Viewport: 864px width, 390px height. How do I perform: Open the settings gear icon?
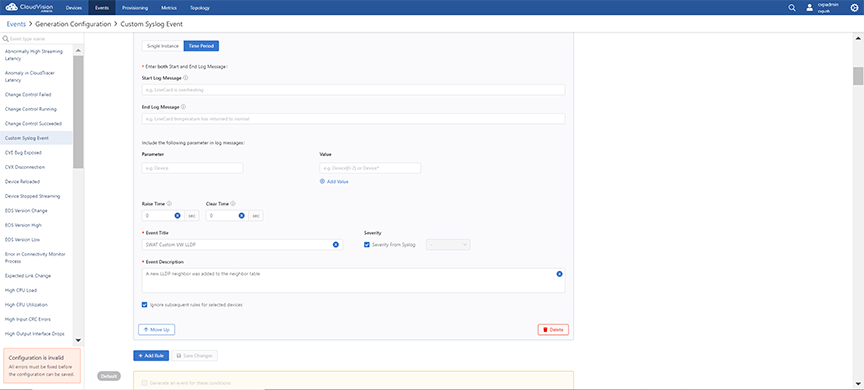click(855, 8)
